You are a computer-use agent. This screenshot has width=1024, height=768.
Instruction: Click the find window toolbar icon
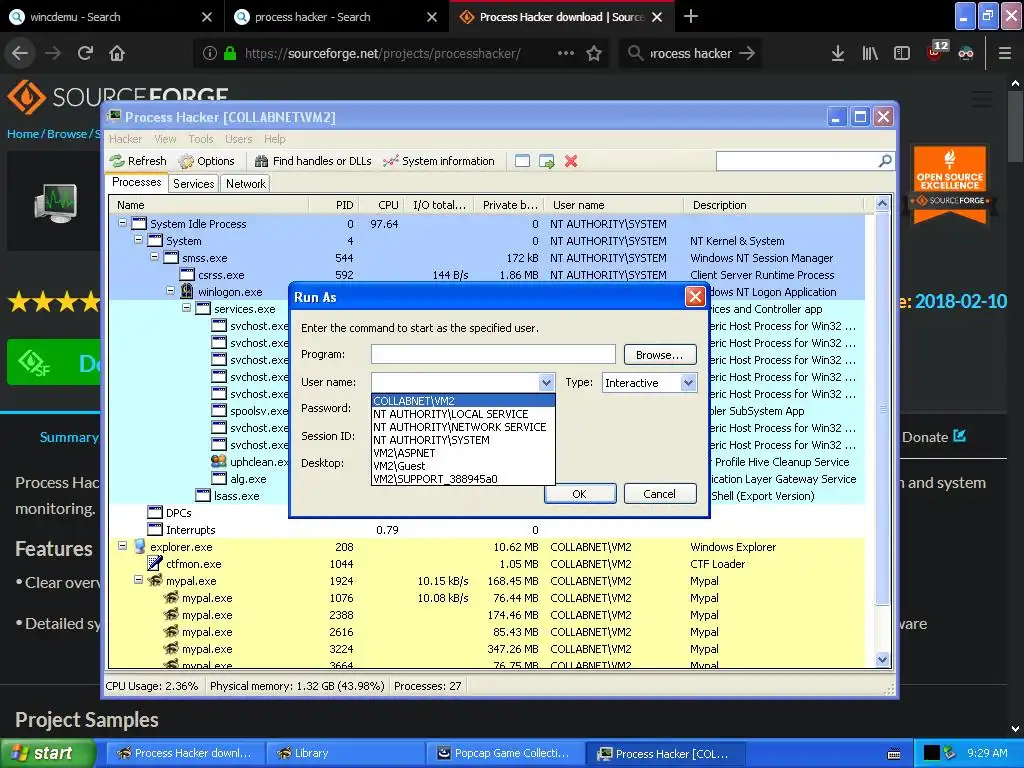522,161
